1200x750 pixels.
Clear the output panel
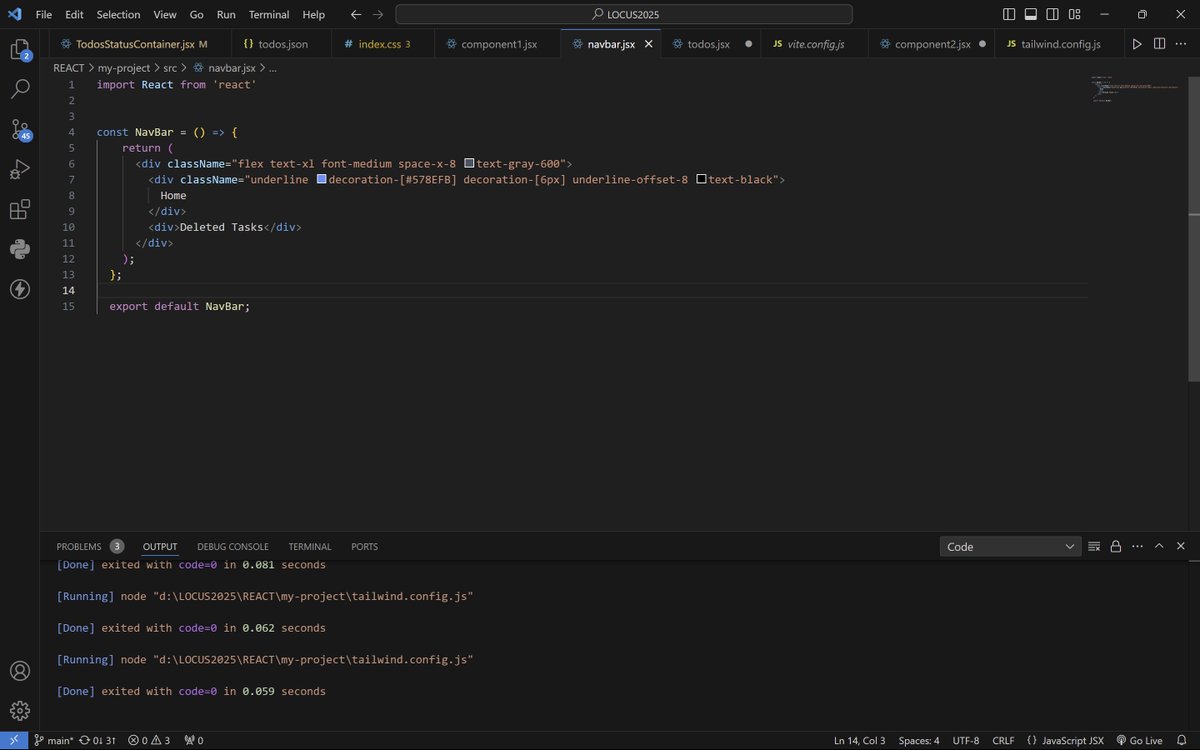click(x=1093, y=546)
